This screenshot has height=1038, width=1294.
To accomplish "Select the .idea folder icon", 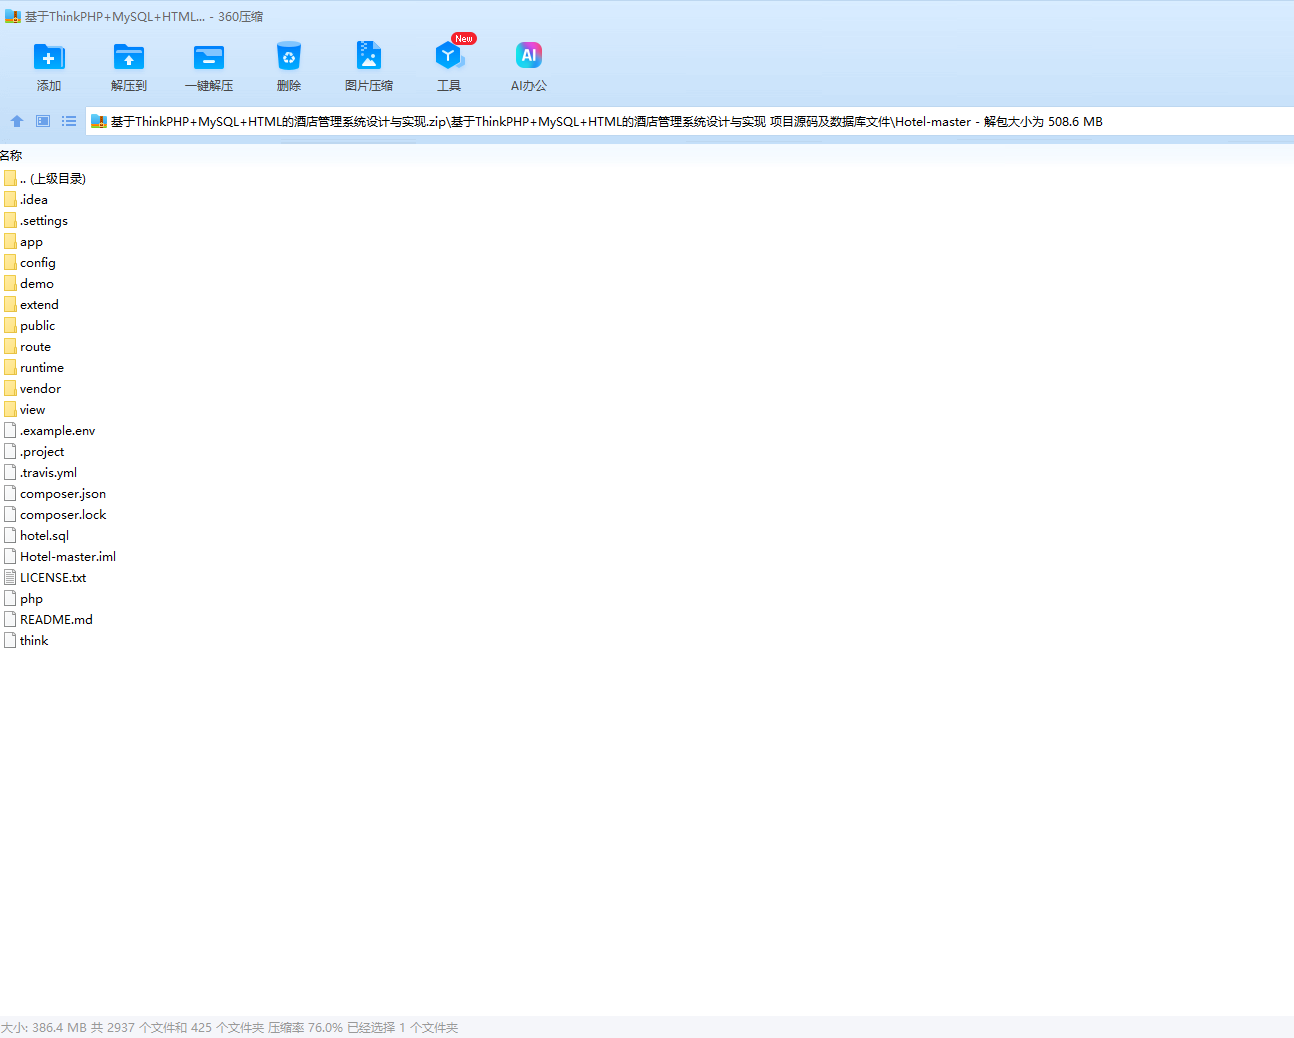I will [10, 199].
